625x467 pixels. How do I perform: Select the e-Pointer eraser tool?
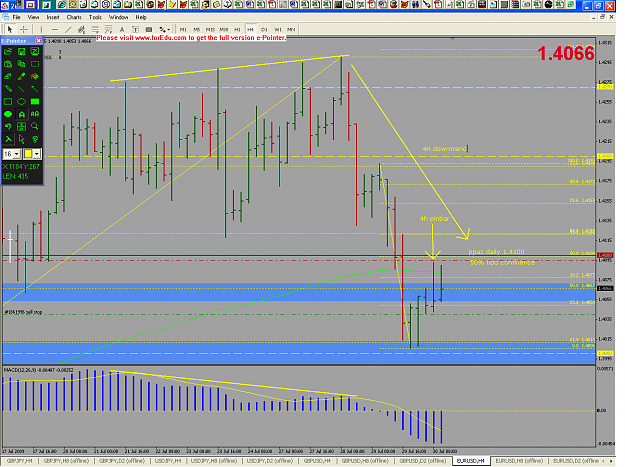[8, 76]
